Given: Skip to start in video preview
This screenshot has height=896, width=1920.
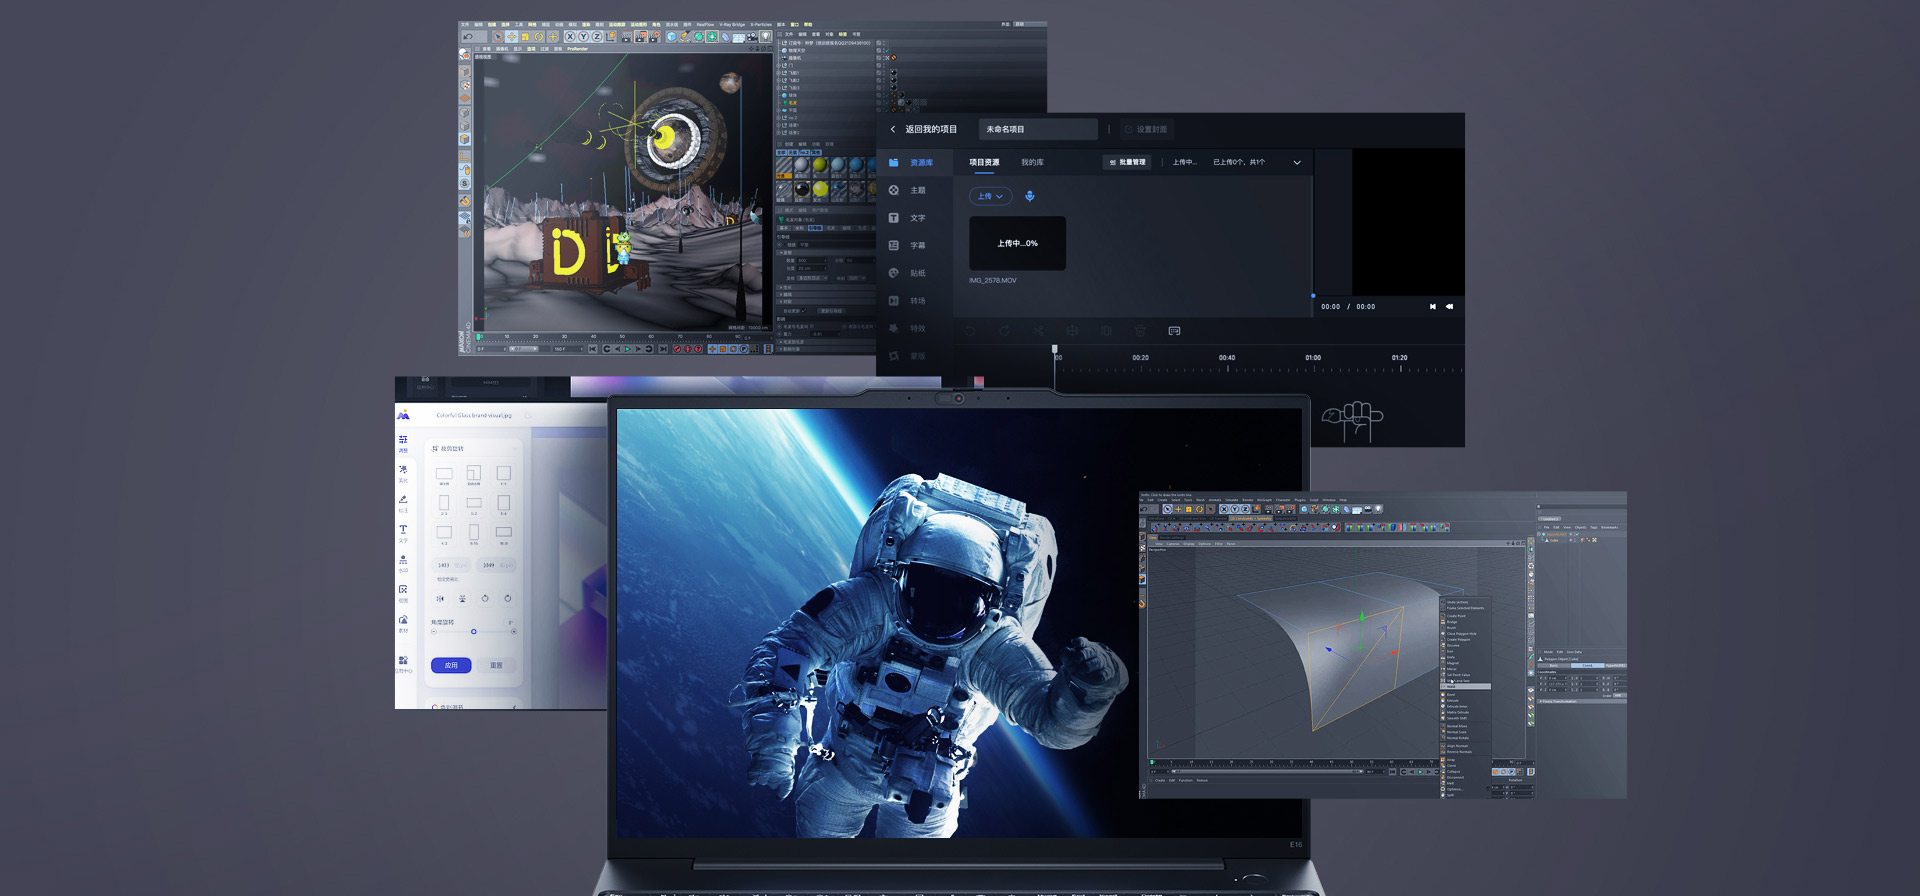Looking at the screenshot, I should coord(1432,307).
